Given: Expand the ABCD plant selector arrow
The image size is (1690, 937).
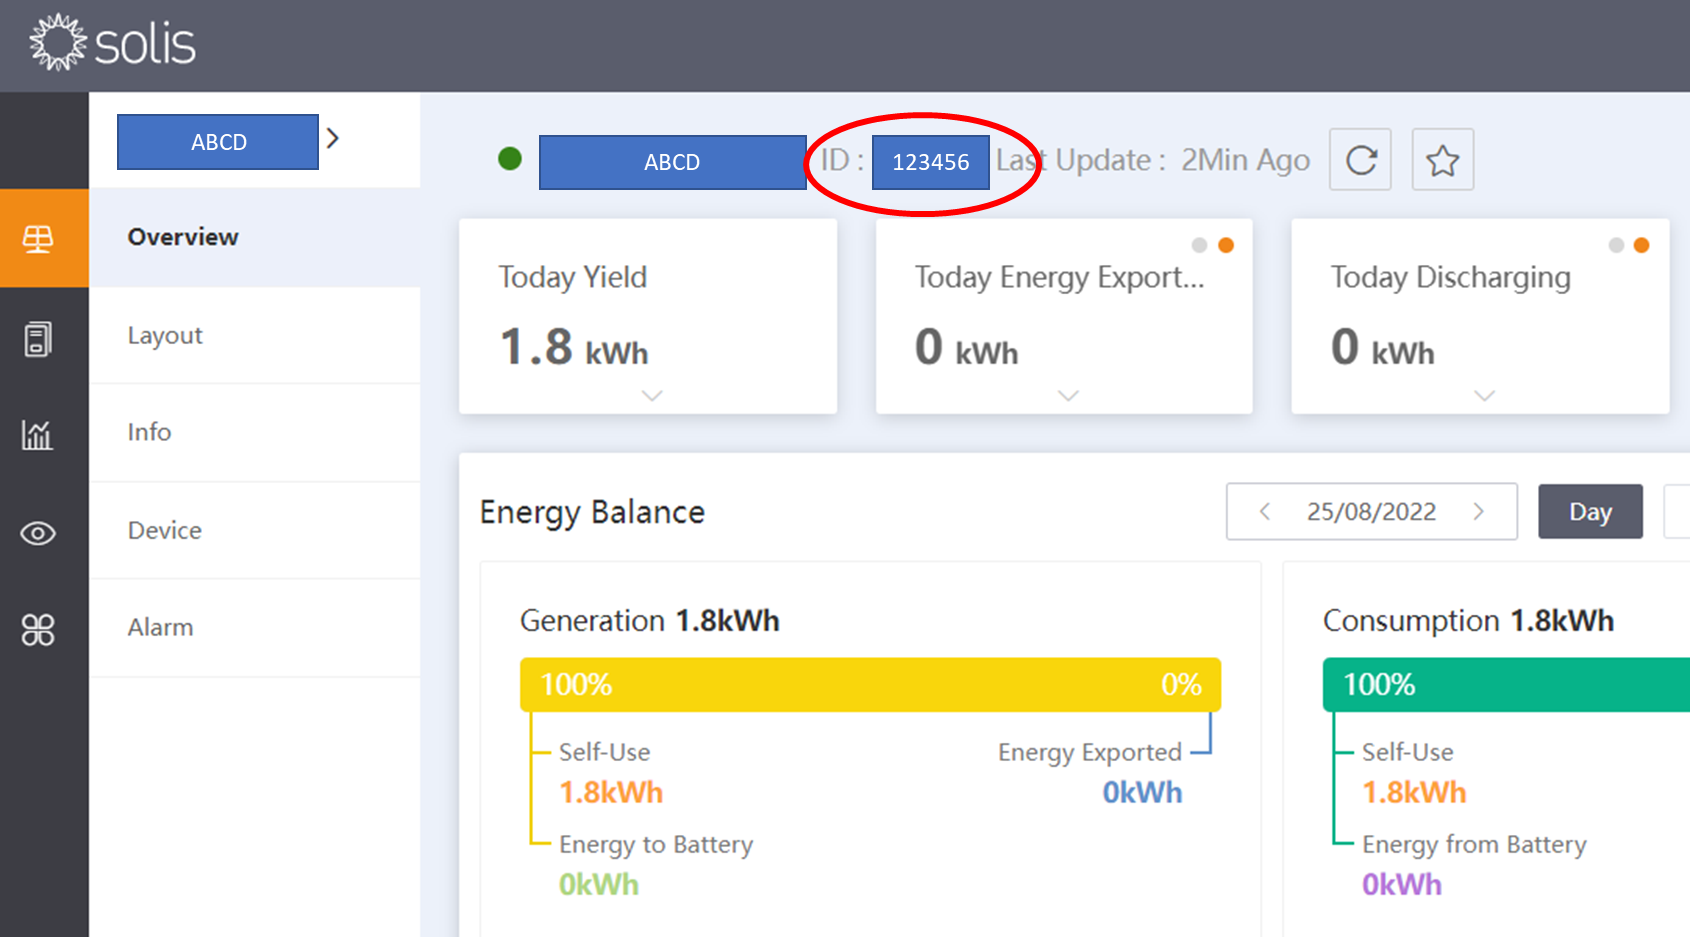Looking at the screenshot, I should click(x=333, y=140).
